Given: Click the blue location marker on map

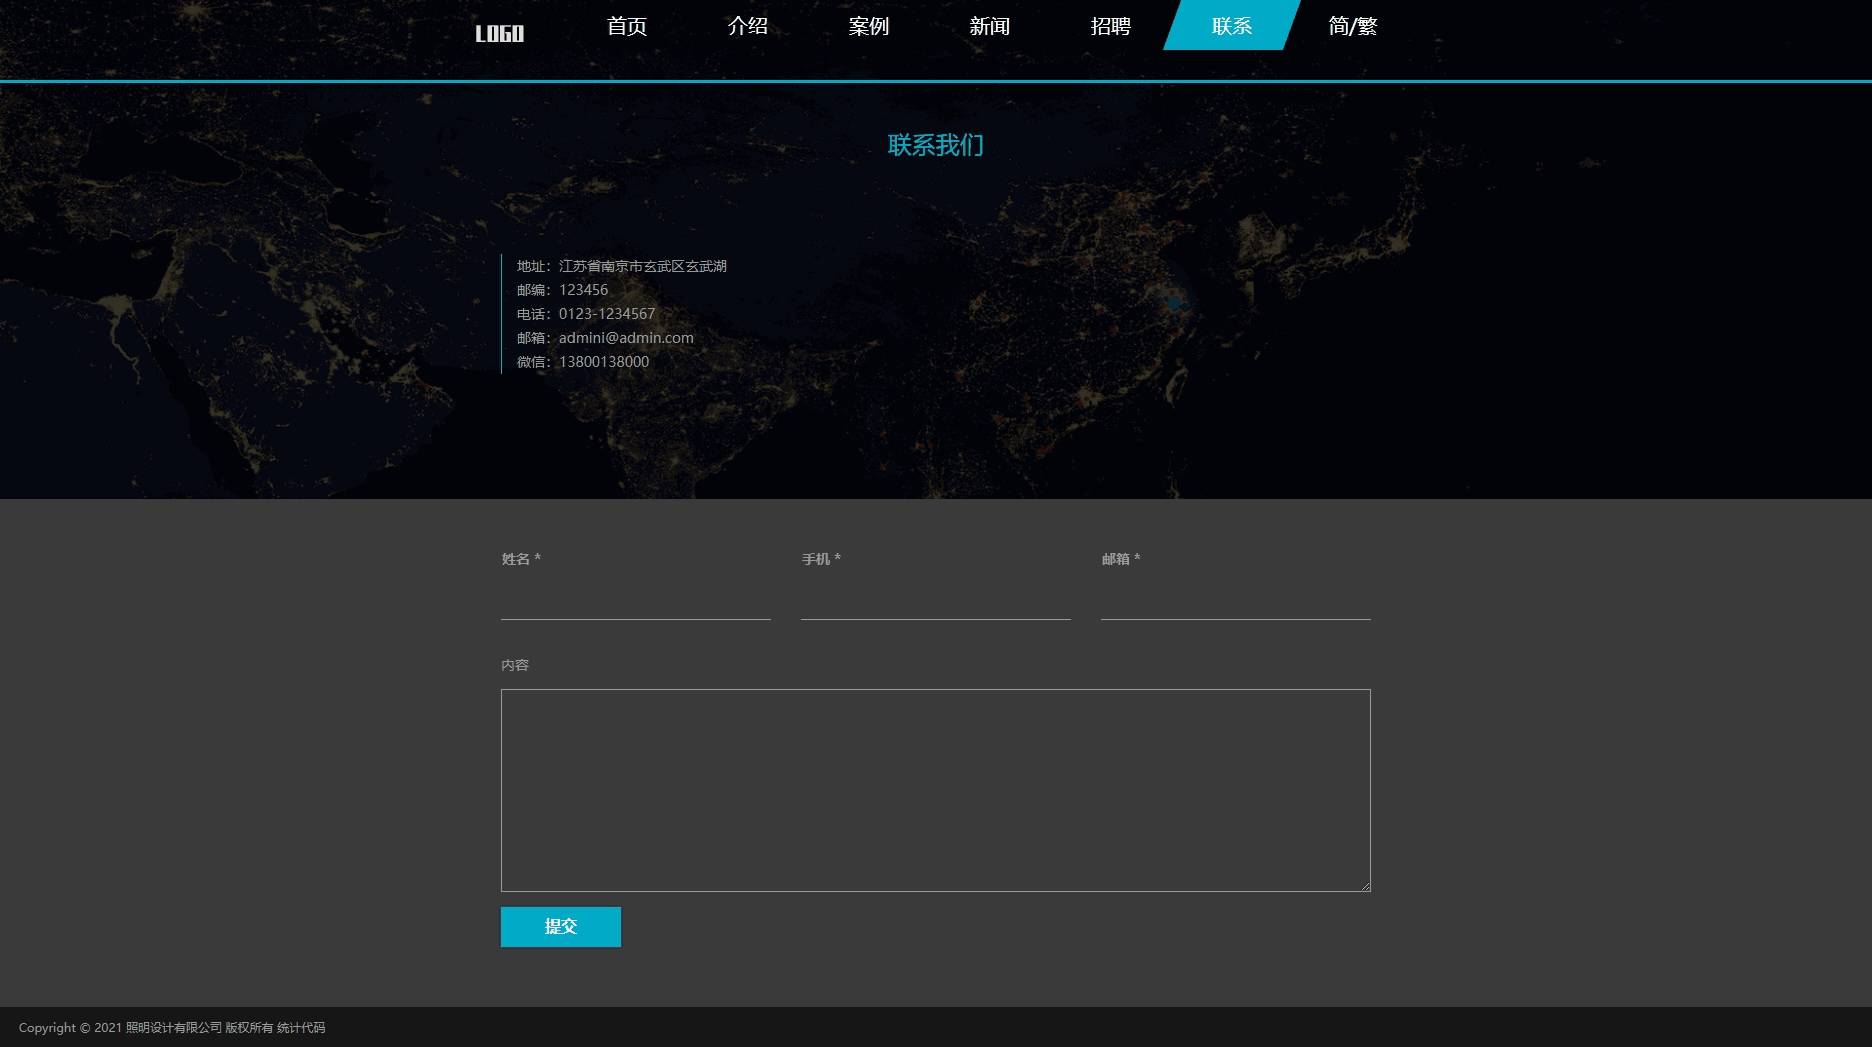Looking at the screenshot, I should pos(1174,302).
